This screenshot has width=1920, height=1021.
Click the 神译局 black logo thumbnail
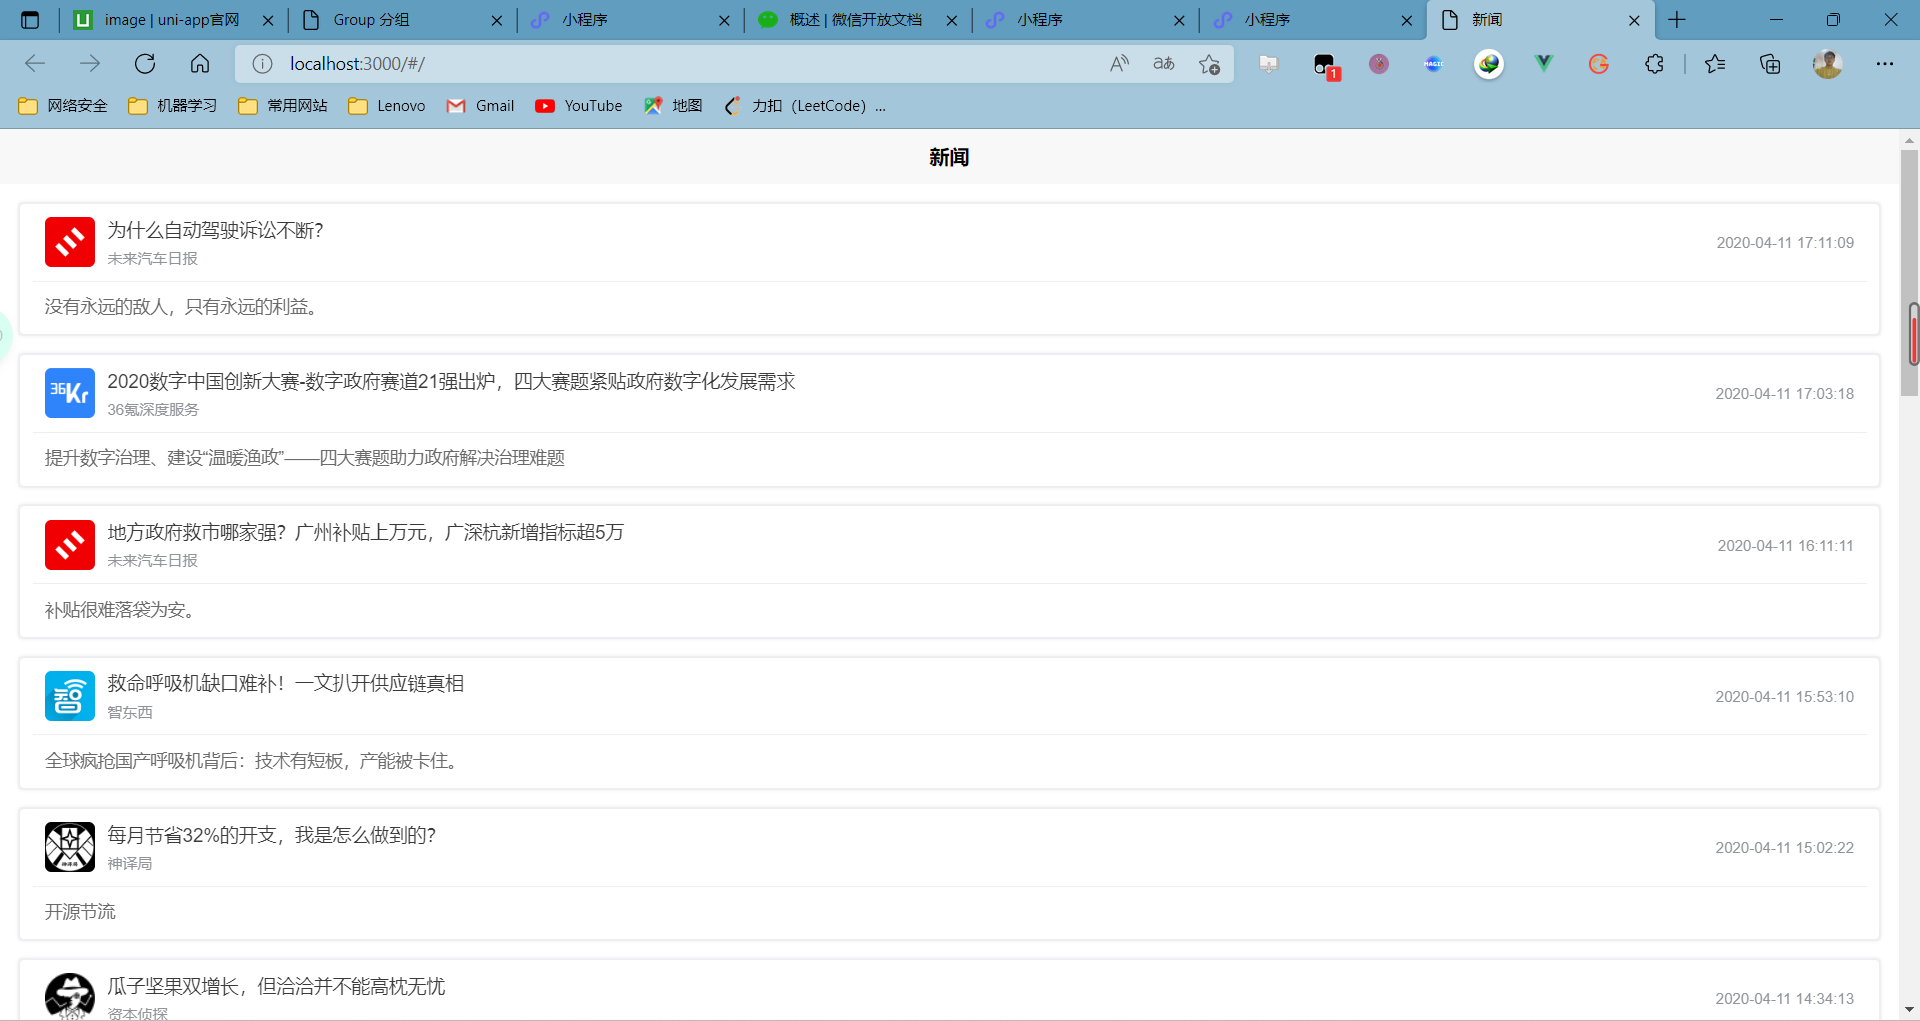(x=70, y=847)
